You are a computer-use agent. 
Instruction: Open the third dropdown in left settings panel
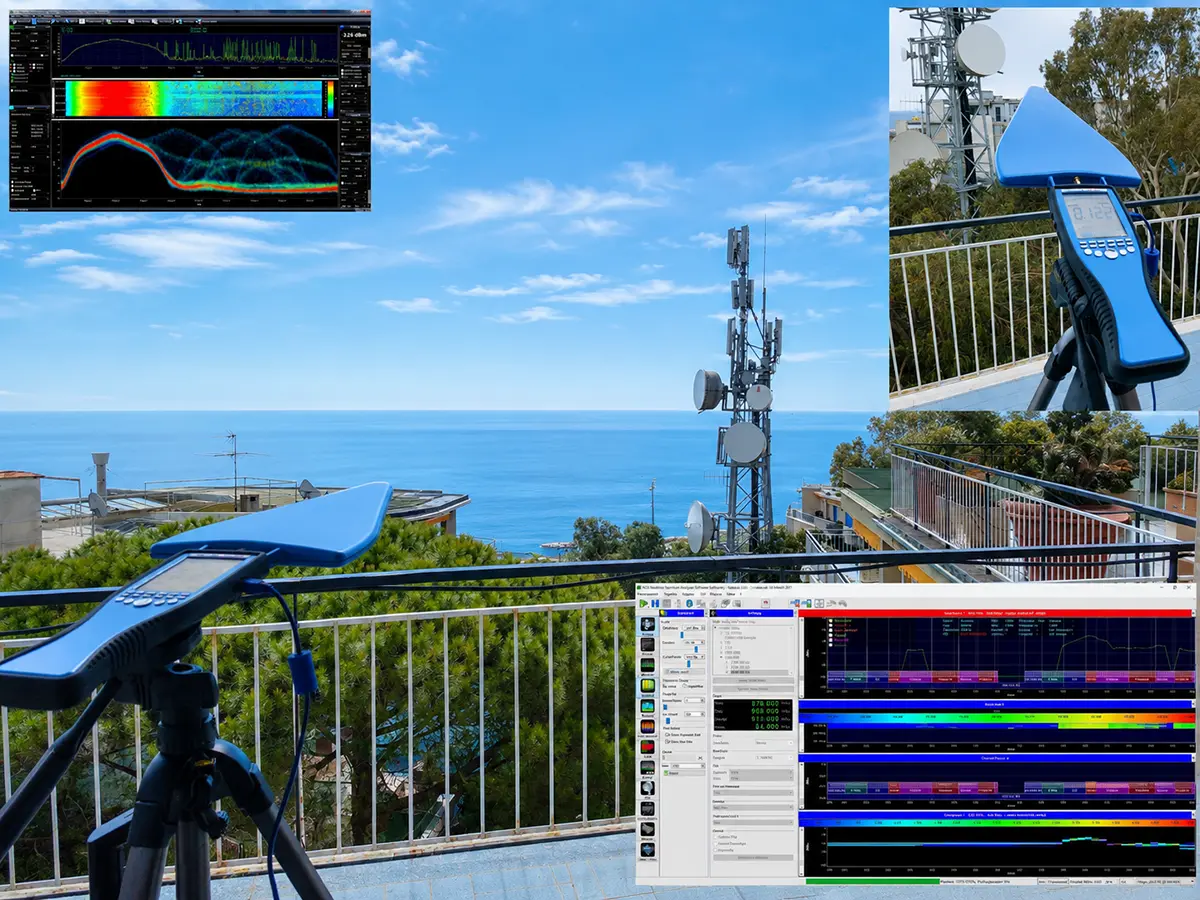[x=692, y=657]
